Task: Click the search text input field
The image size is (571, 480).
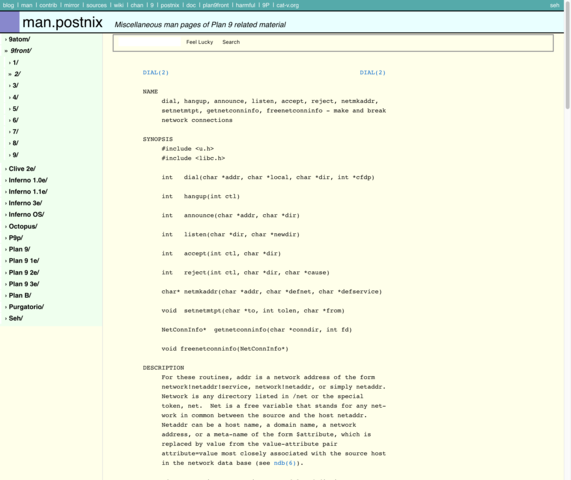Action: point(150,42)
